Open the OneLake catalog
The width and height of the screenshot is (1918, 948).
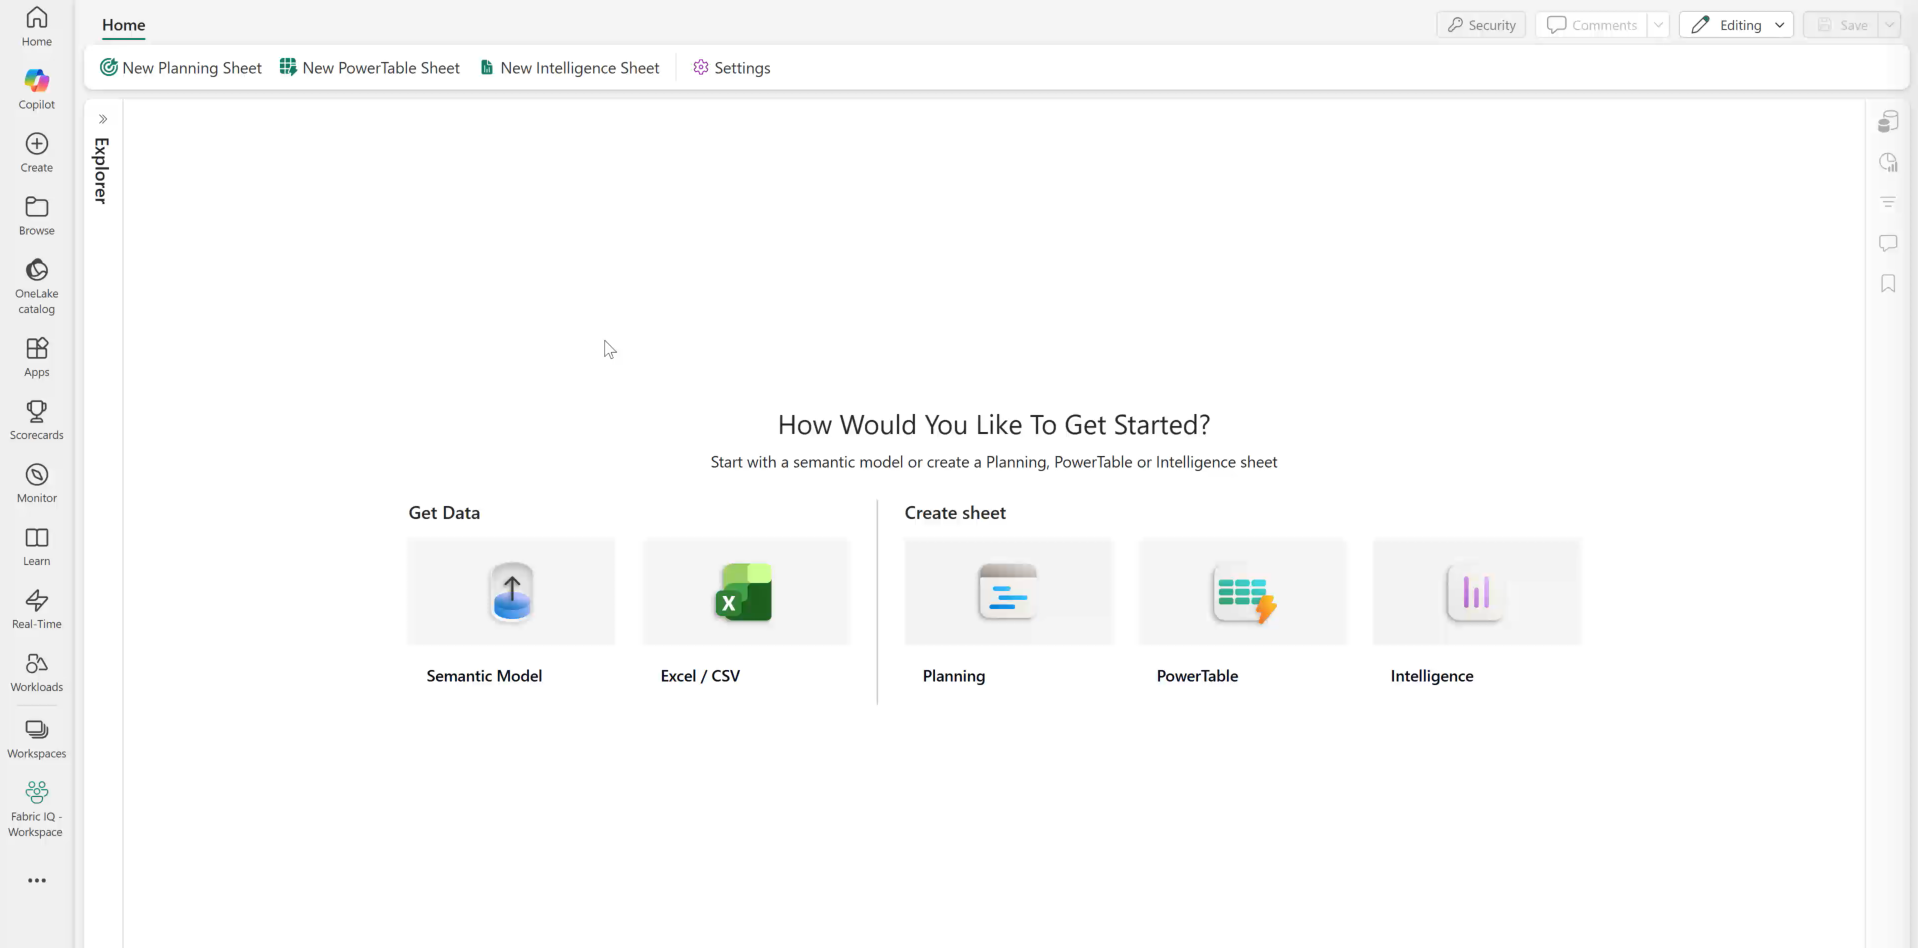coord(36,283)
